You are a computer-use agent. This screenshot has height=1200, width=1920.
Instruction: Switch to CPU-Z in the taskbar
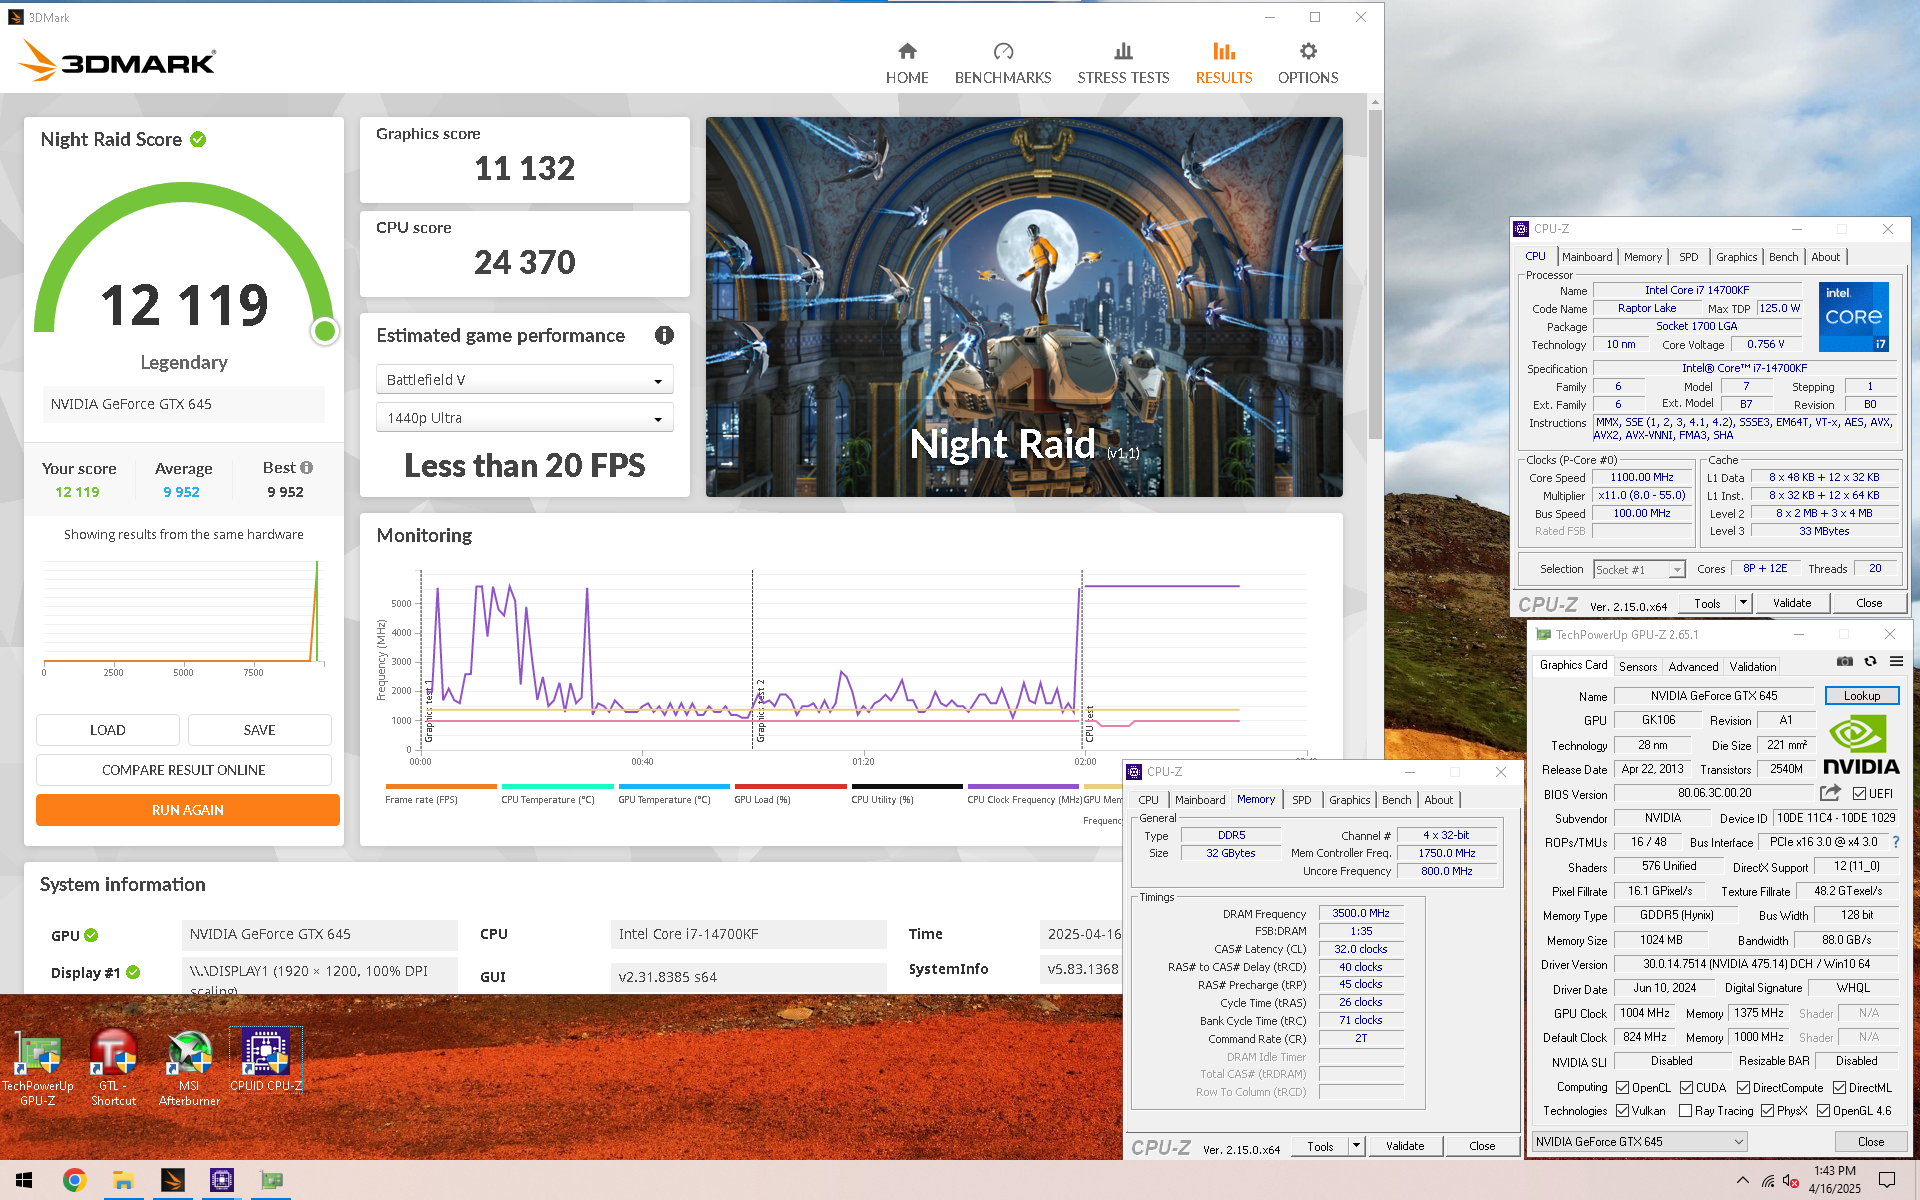click(x=221, y=1180)
